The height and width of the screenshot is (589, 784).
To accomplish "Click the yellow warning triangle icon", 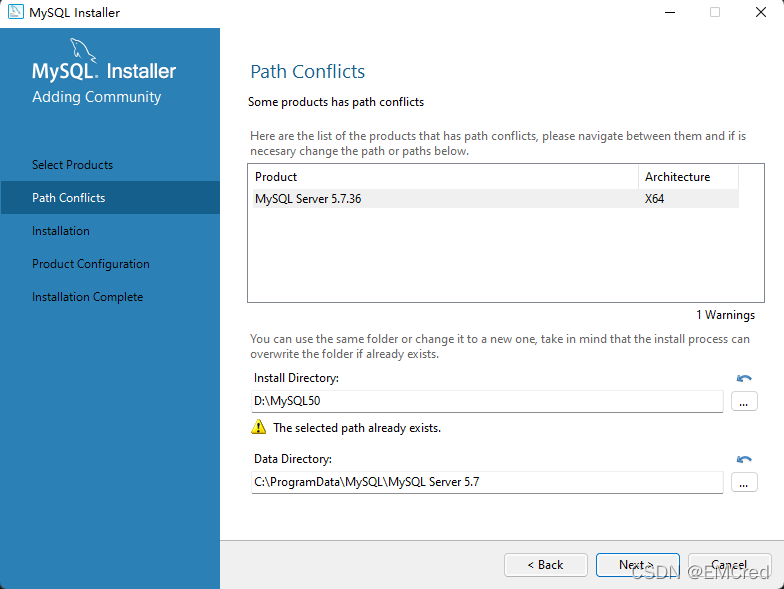I will tap(258, 427).
